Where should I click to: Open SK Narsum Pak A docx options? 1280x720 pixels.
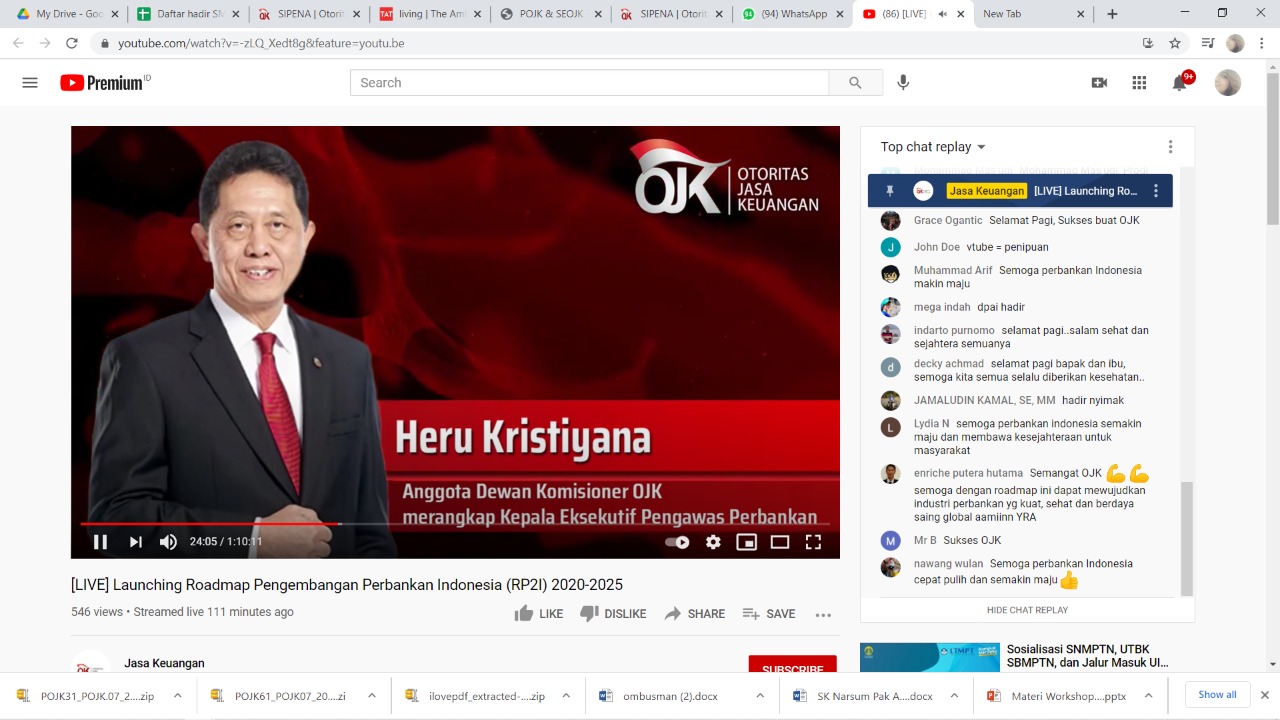tap(953, 696)
